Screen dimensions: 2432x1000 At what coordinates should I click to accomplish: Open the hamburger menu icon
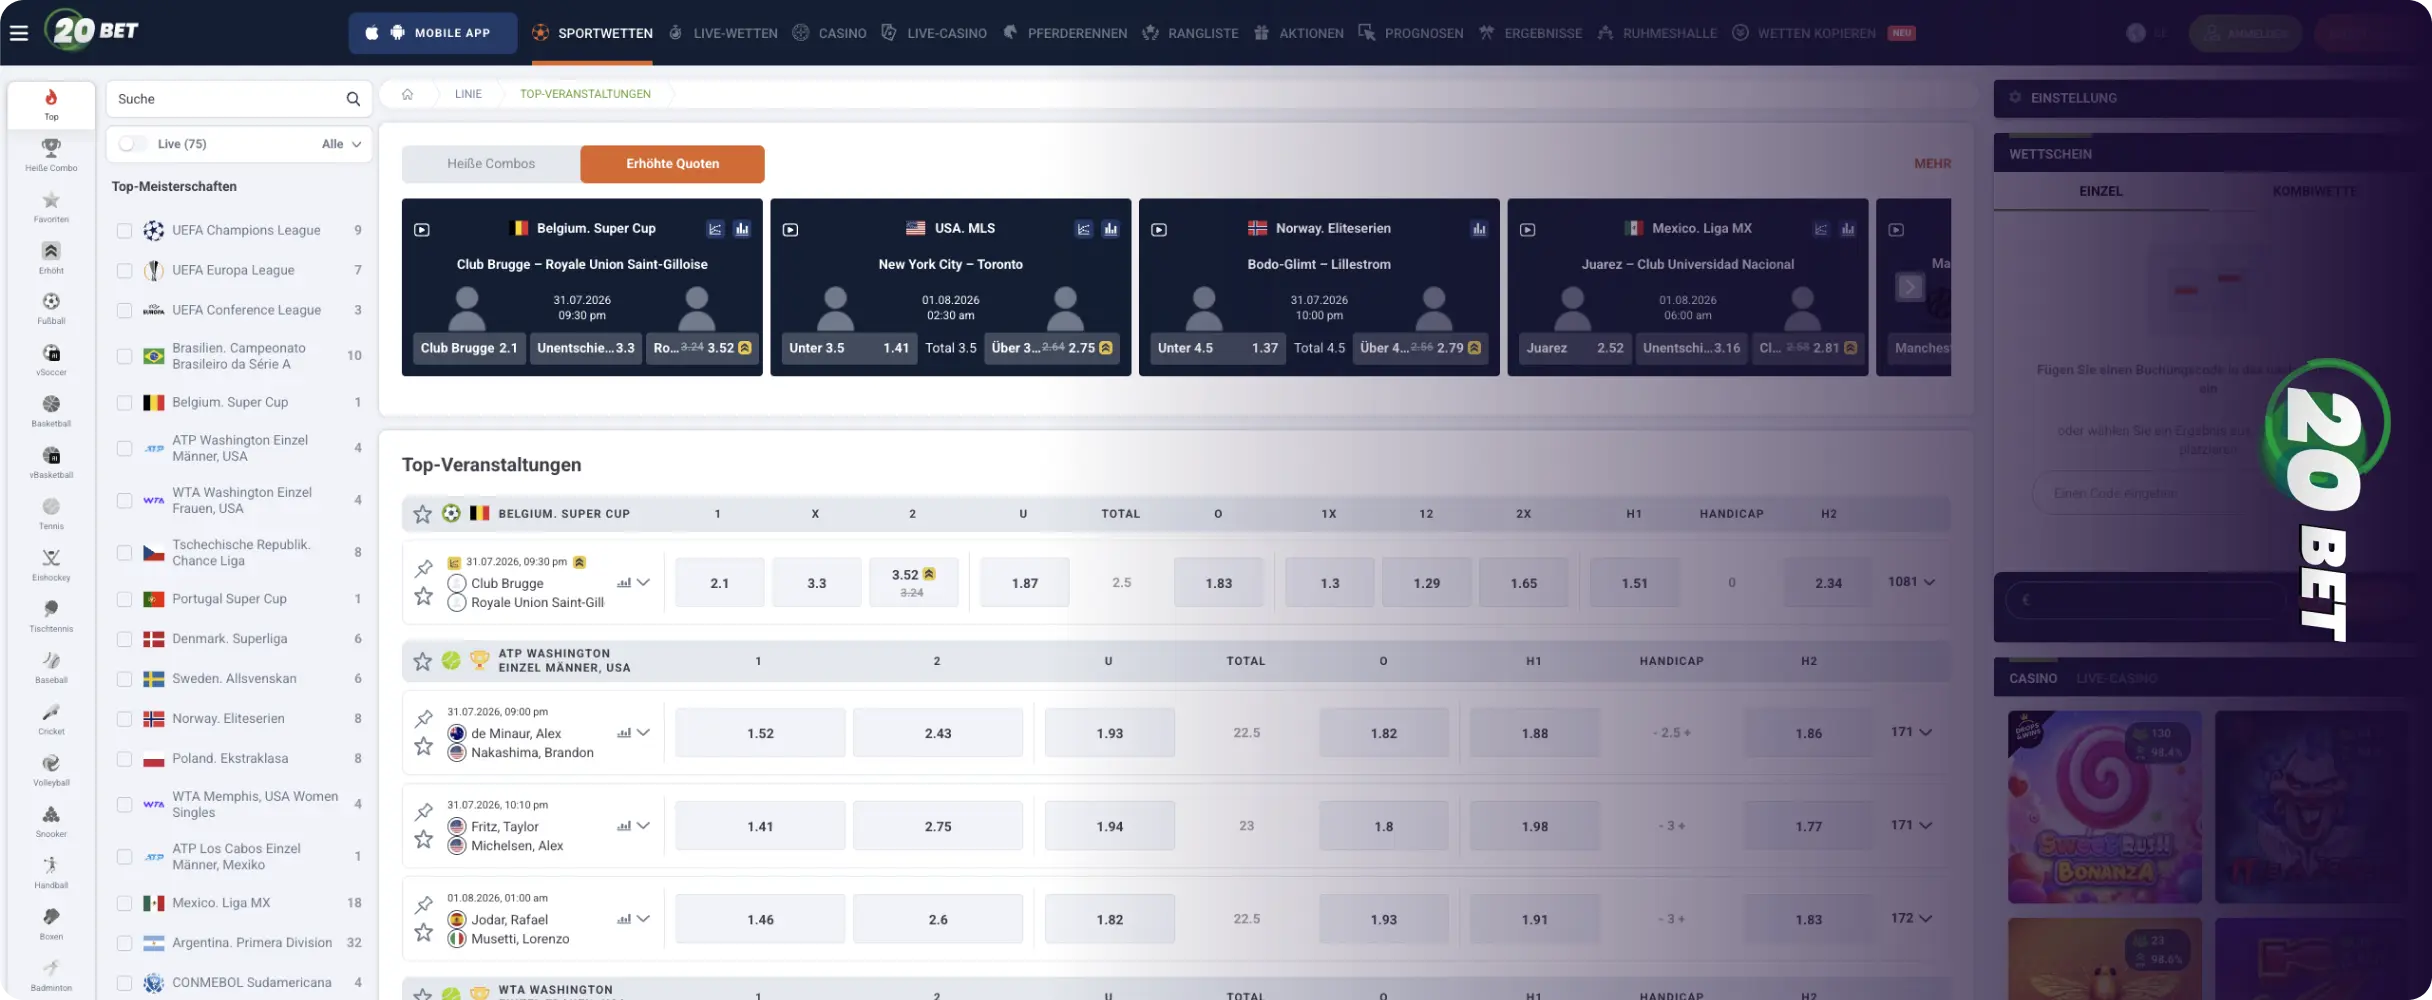point(19,33)
